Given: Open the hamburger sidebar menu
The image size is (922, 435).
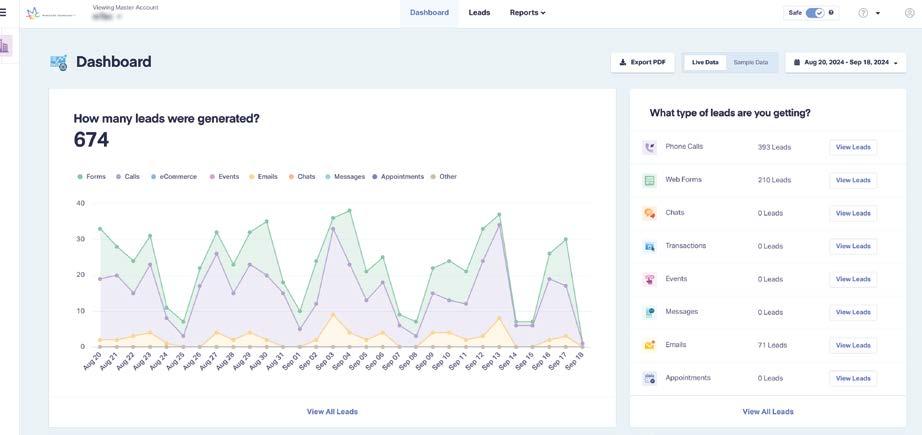Looking at the screenshot, I should pos(3,13).
